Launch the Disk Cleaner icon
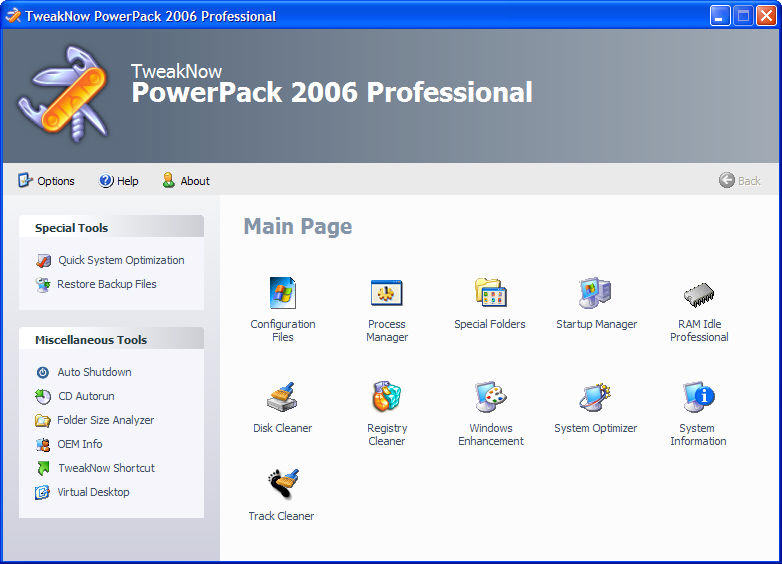 tap(282, 397)
